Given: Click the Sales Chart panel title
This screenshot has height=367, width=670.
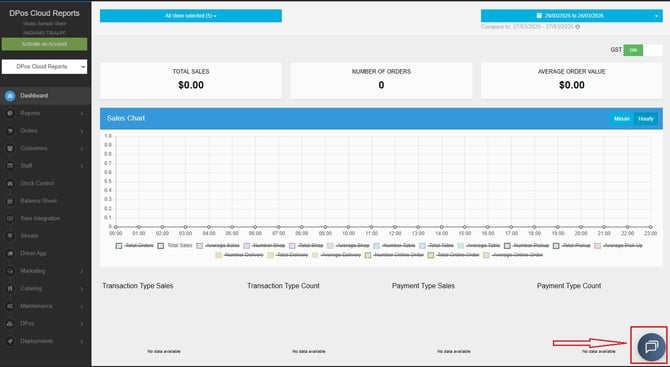Looking at the screenshot, I should (x=126, y=118).
